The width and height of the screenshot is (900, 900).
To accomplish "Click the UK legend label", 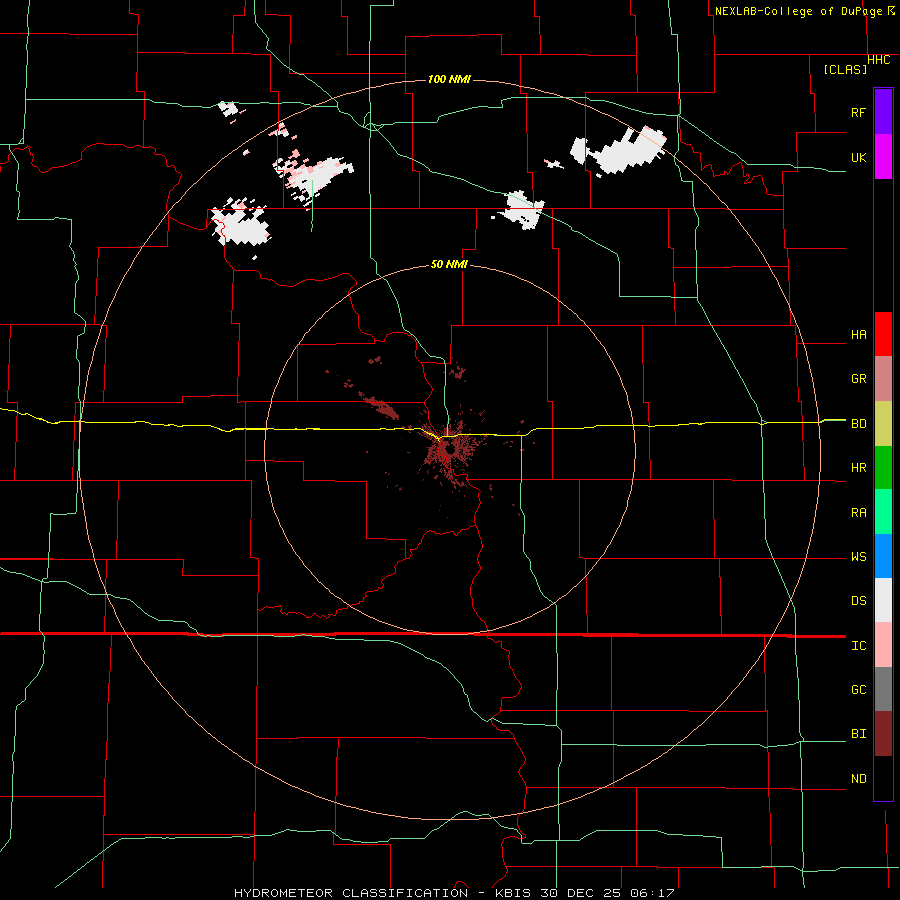I will (x=858, y=157).
